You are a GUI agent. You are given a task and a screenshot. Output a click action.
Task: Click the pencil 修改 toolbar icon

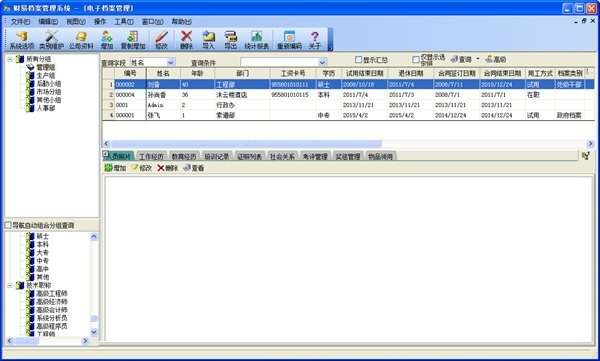click(x=161, y=40)
